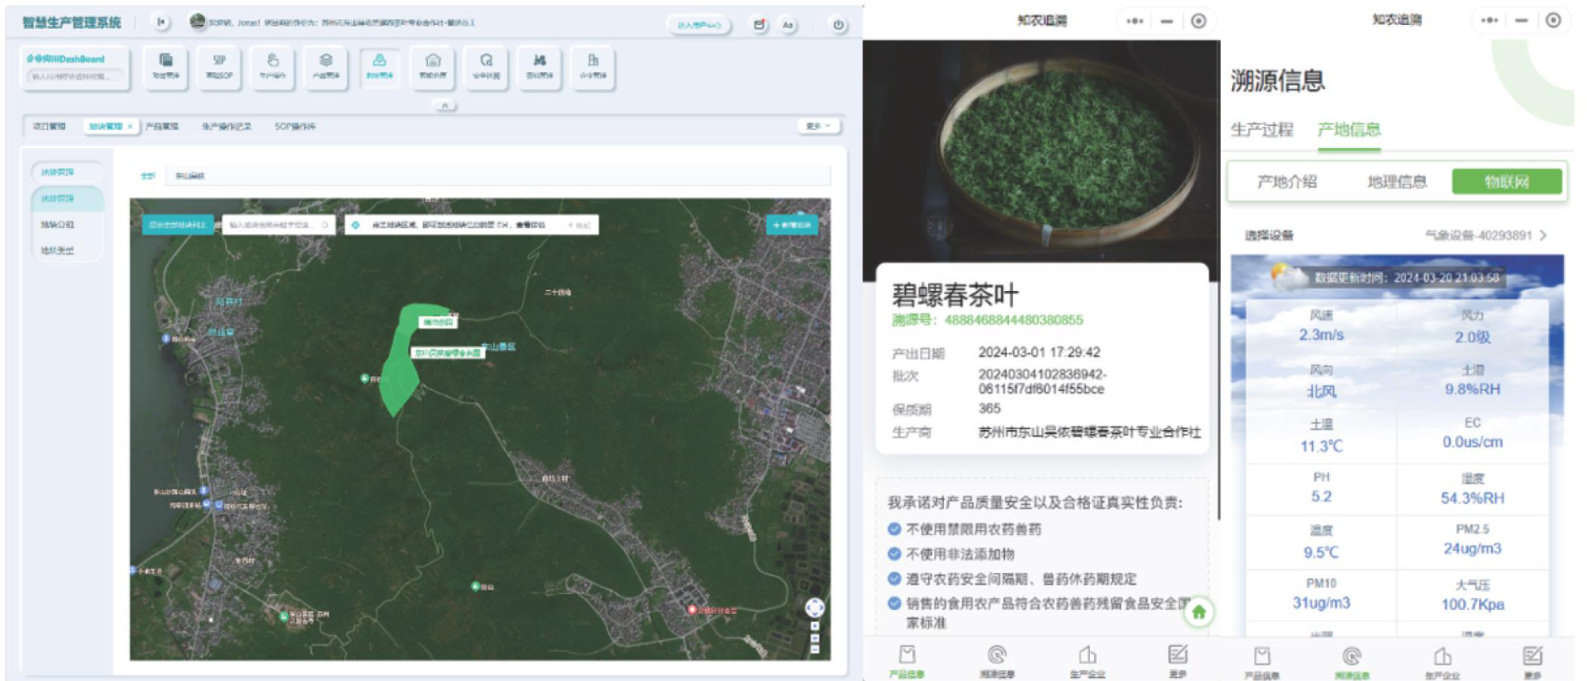
Task: Click the green home floating icon
Action: [1198, 612]
